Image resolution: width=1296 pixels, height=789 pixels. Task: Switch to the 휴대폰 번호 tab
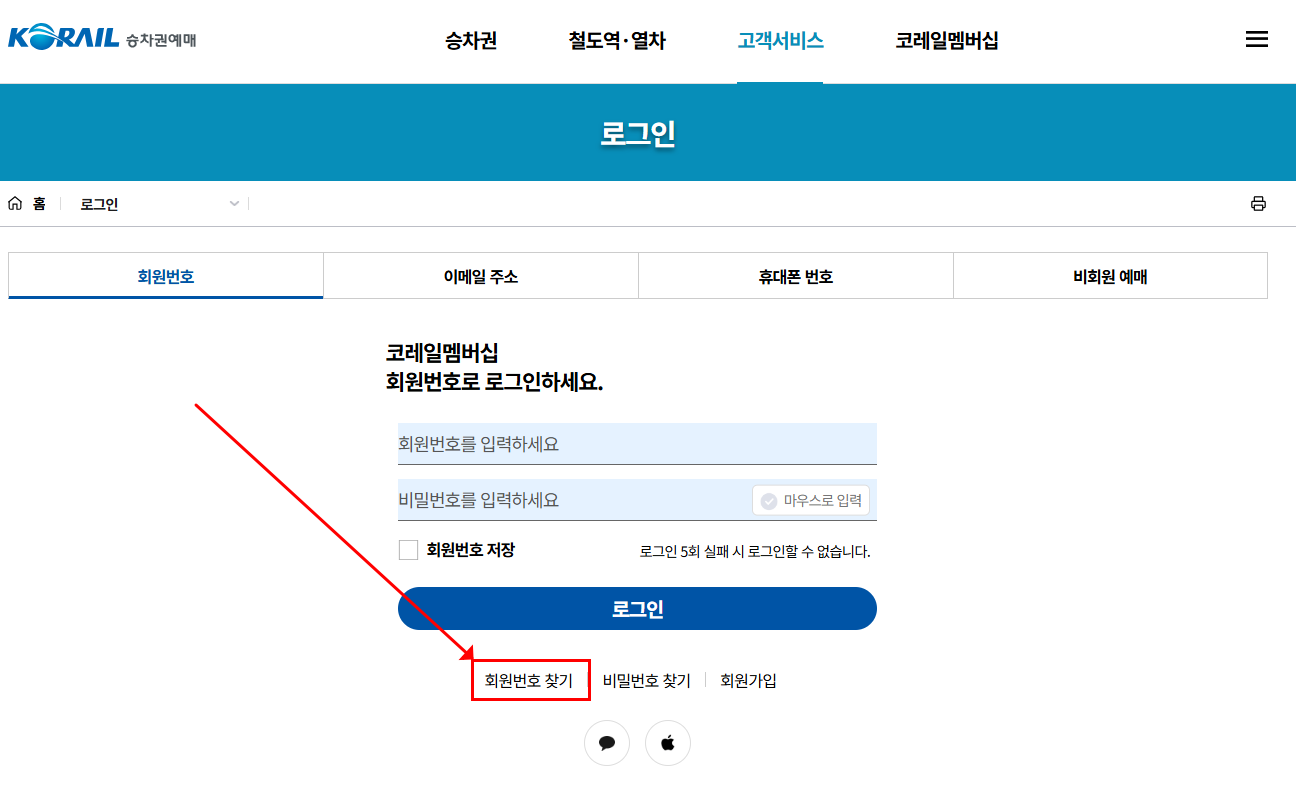pyautogui.click(x=796, y=275)
